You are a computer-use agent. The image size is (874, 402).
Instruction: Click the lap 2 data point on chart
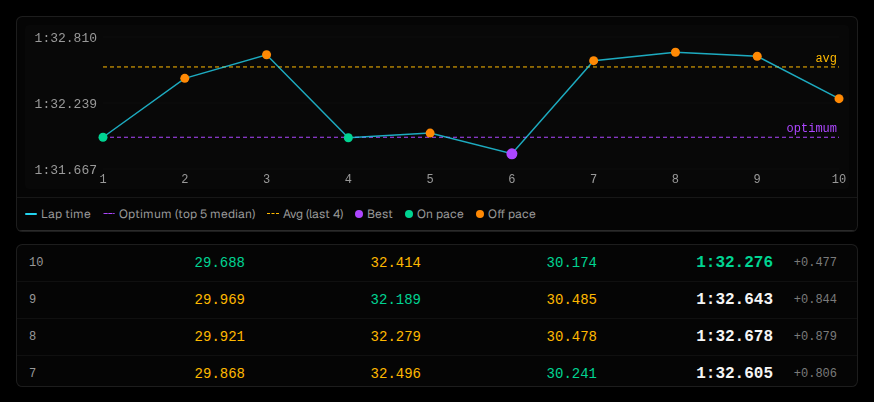click(184, 78)
